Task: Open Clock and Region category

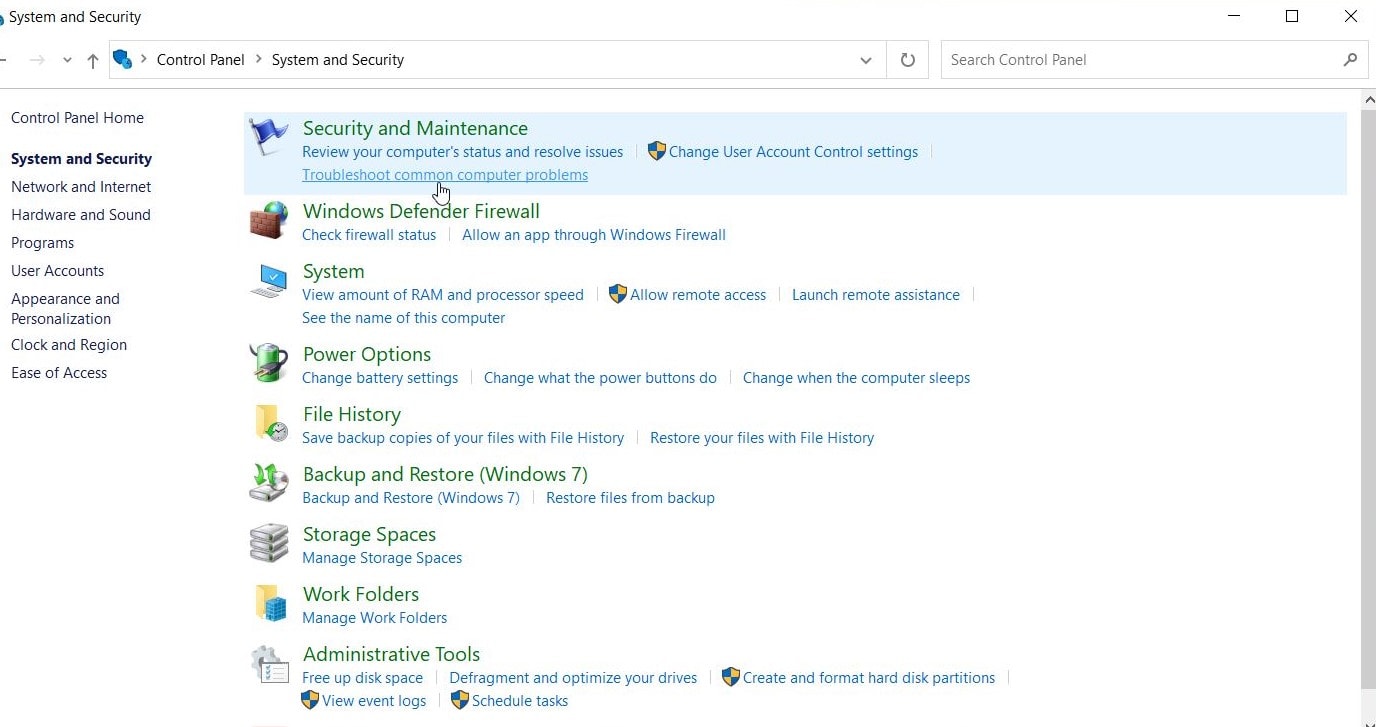Action: [69, 345]
